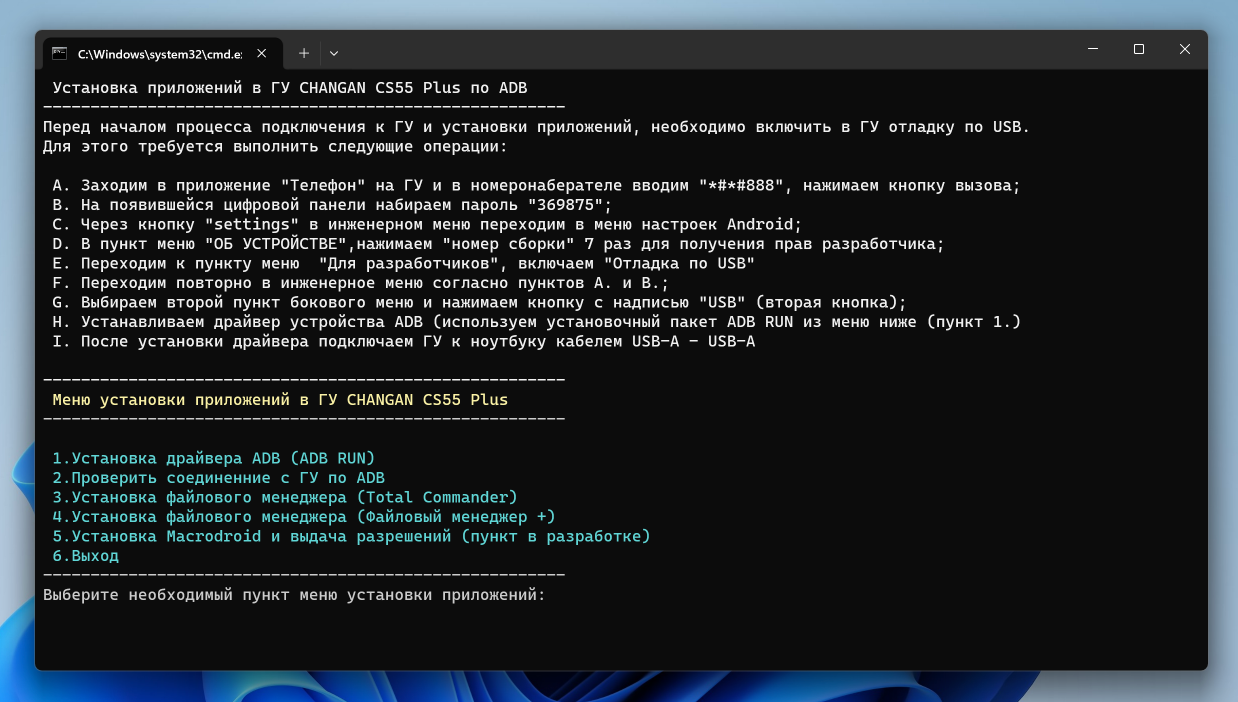Screen dimensions: 1238x702
Task: Click heading 'Меню установки приложений в ГУ CHANGAN CS55 Plus'
Action: [x=280, y=400]
